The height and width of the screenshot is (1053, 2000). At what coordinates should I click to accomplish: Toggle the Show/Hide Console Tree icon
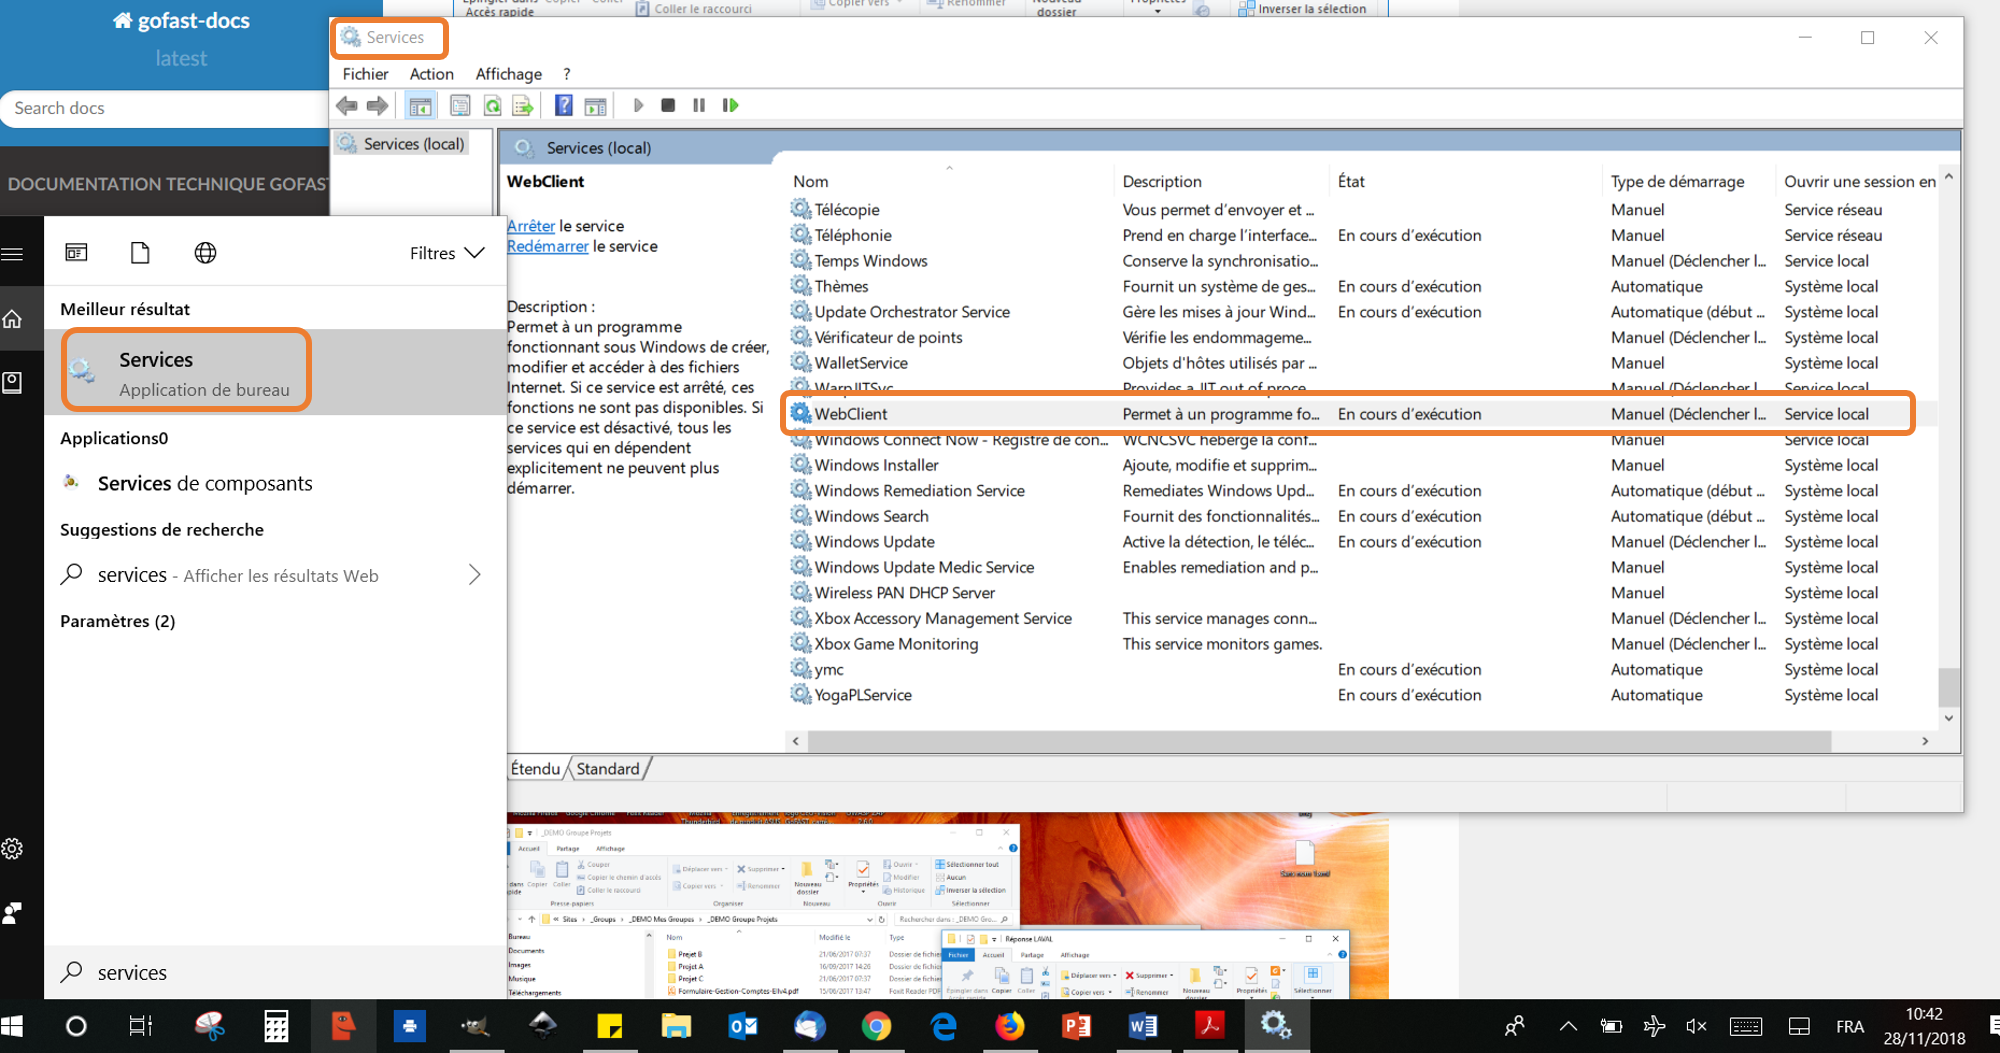421,105
